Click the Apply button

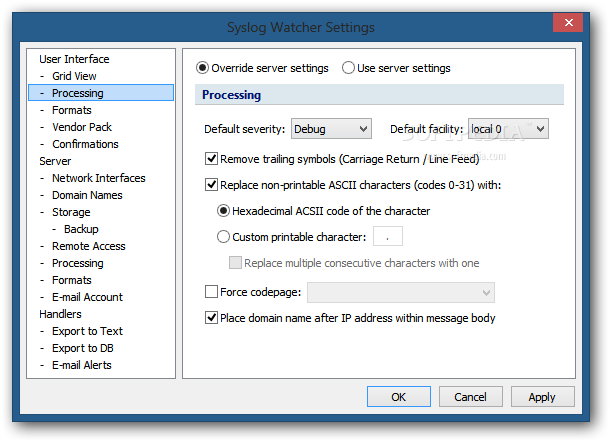tap(543, 396)
